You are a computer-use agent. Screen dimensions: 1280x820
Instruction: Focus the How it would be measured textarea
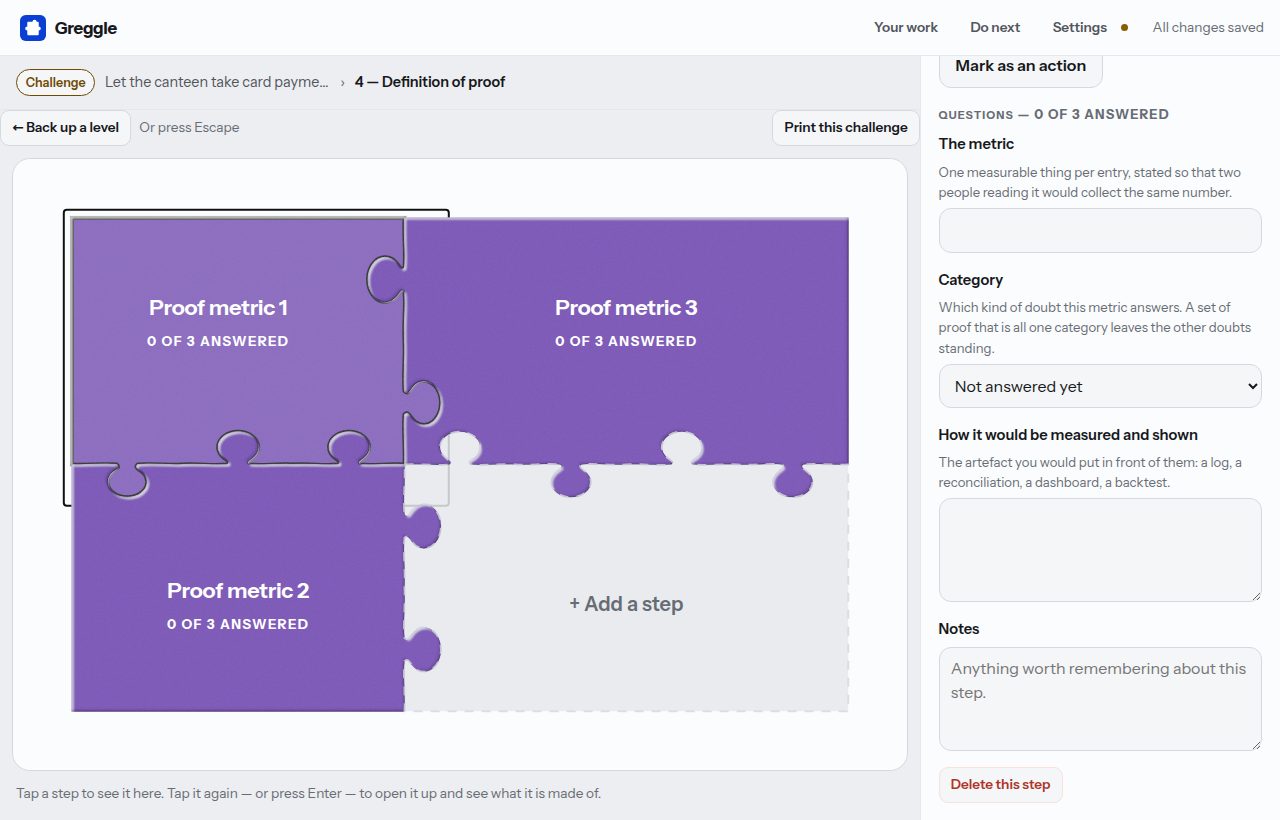pos(1100,550)
